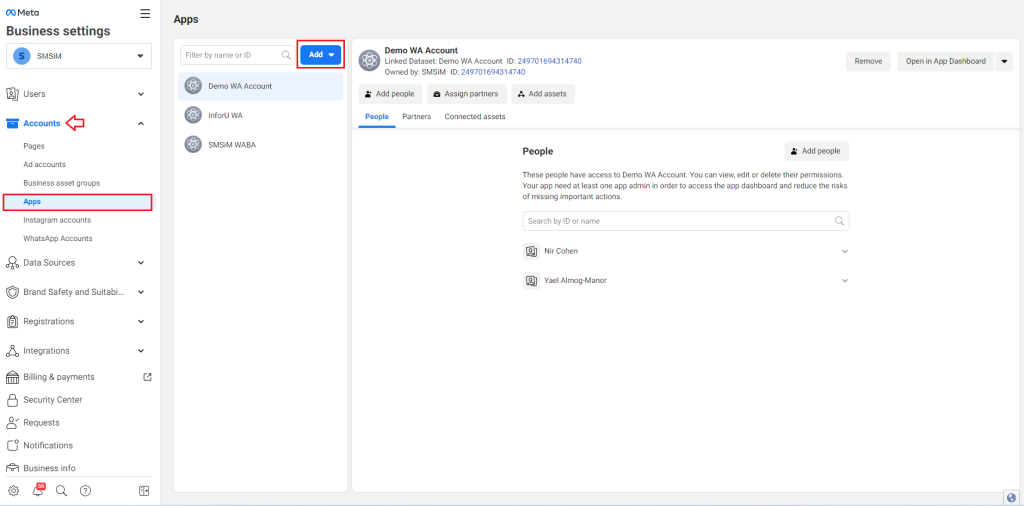Viewport: 1024px width, 506px height.
Task: Click the Requests person icon
Action: [12, 422]
